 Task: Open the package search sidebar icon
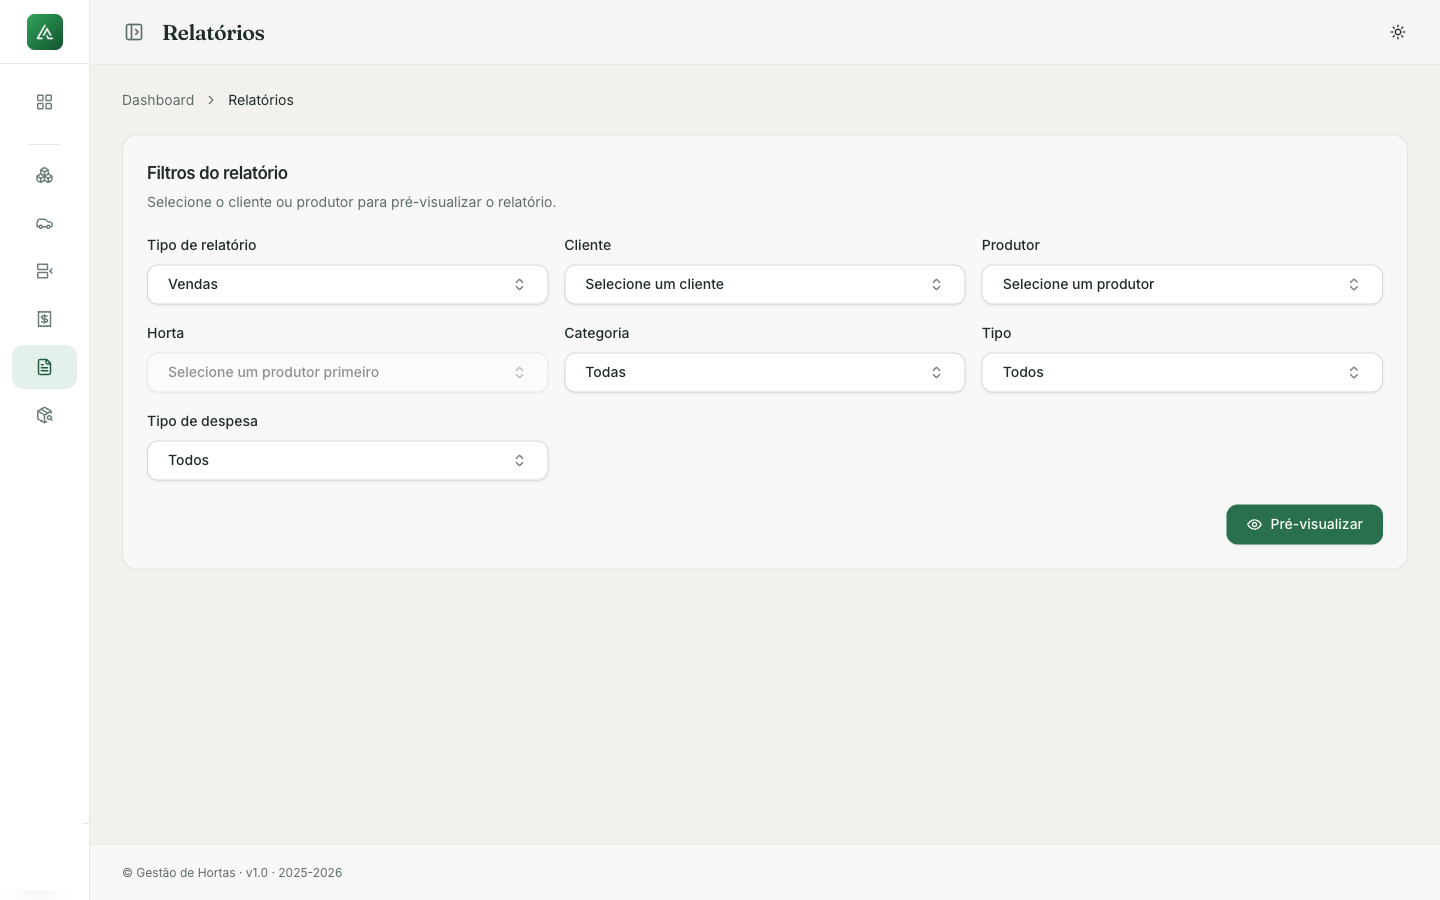(x=44, y=415)
